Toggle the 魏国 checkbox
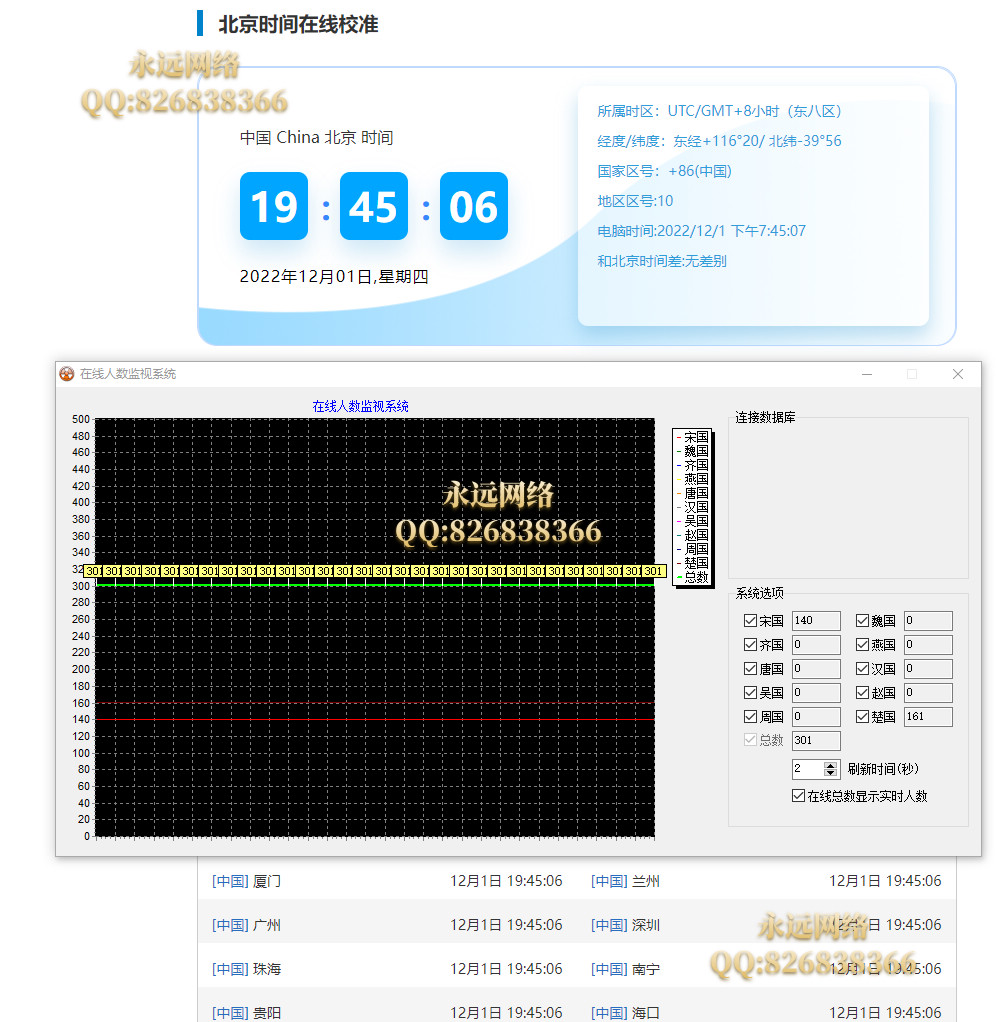Screen dimensions: 997x1022 point(863,621)
